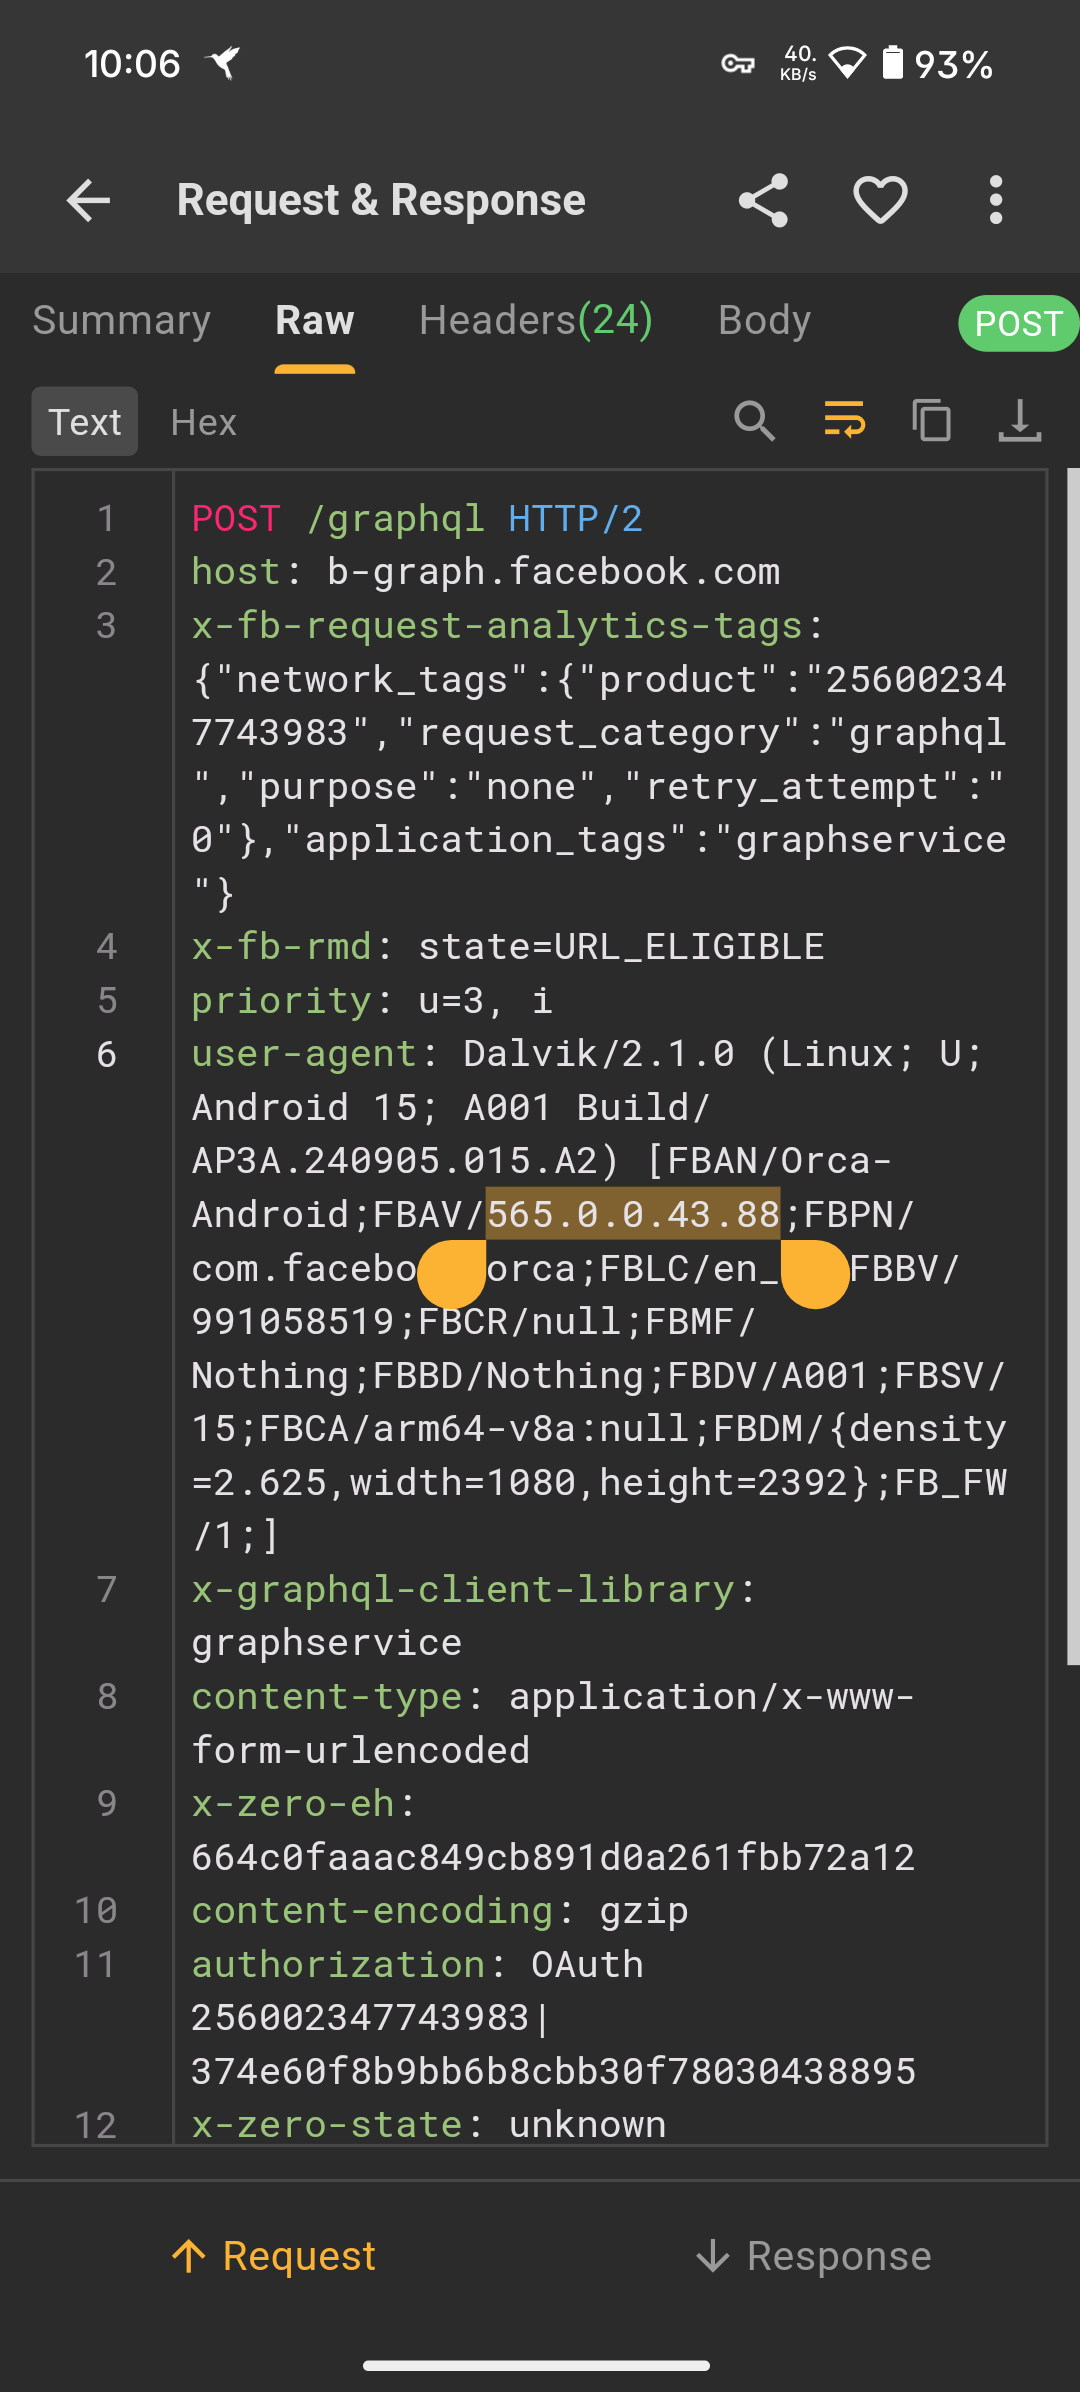Tap the vertical scrollbar thumb
Screen dimensions: 1080x2392
point(1073,1067)
